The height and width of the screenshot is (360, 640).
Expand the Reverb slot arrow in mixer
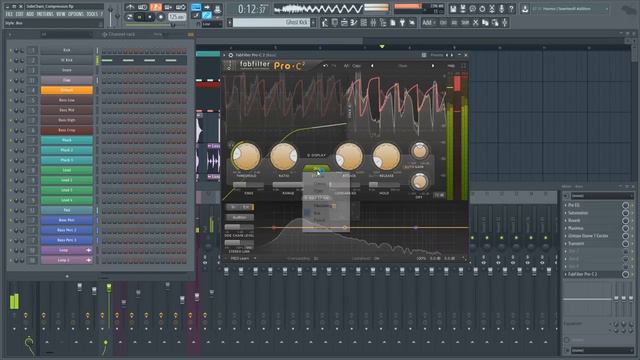point(565,220)
